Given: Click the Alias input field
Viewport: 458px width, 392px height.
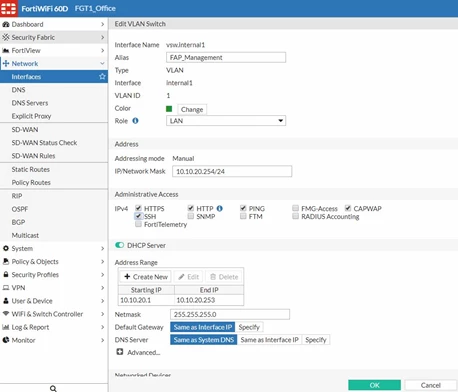Looking at the screenshot, I should pyautogui.click(x=226, y=57).
